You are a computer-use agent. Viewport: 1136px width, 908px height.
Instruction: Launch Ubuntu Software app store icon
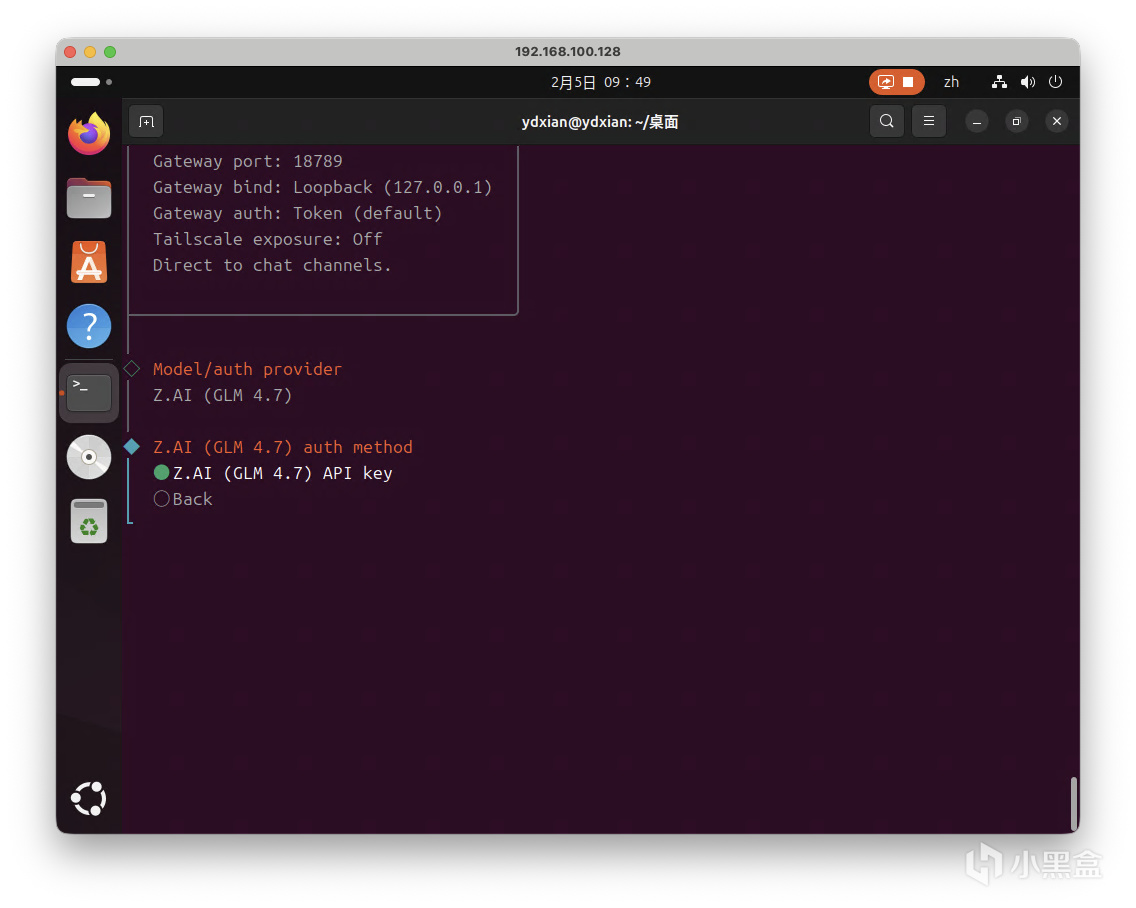(89, 262)
